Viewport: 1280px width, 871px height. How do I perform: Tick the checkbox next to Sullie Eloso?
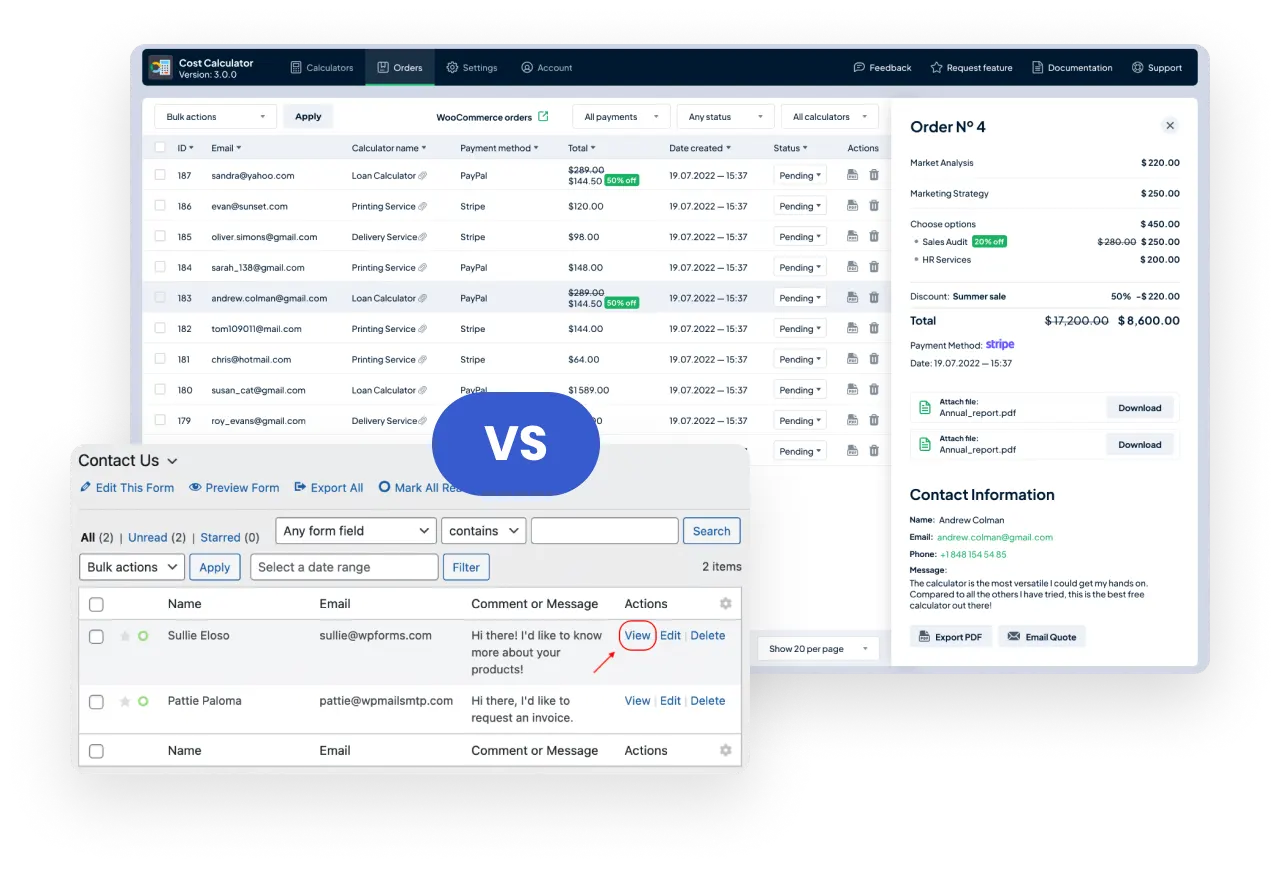(x=96, y=636)
